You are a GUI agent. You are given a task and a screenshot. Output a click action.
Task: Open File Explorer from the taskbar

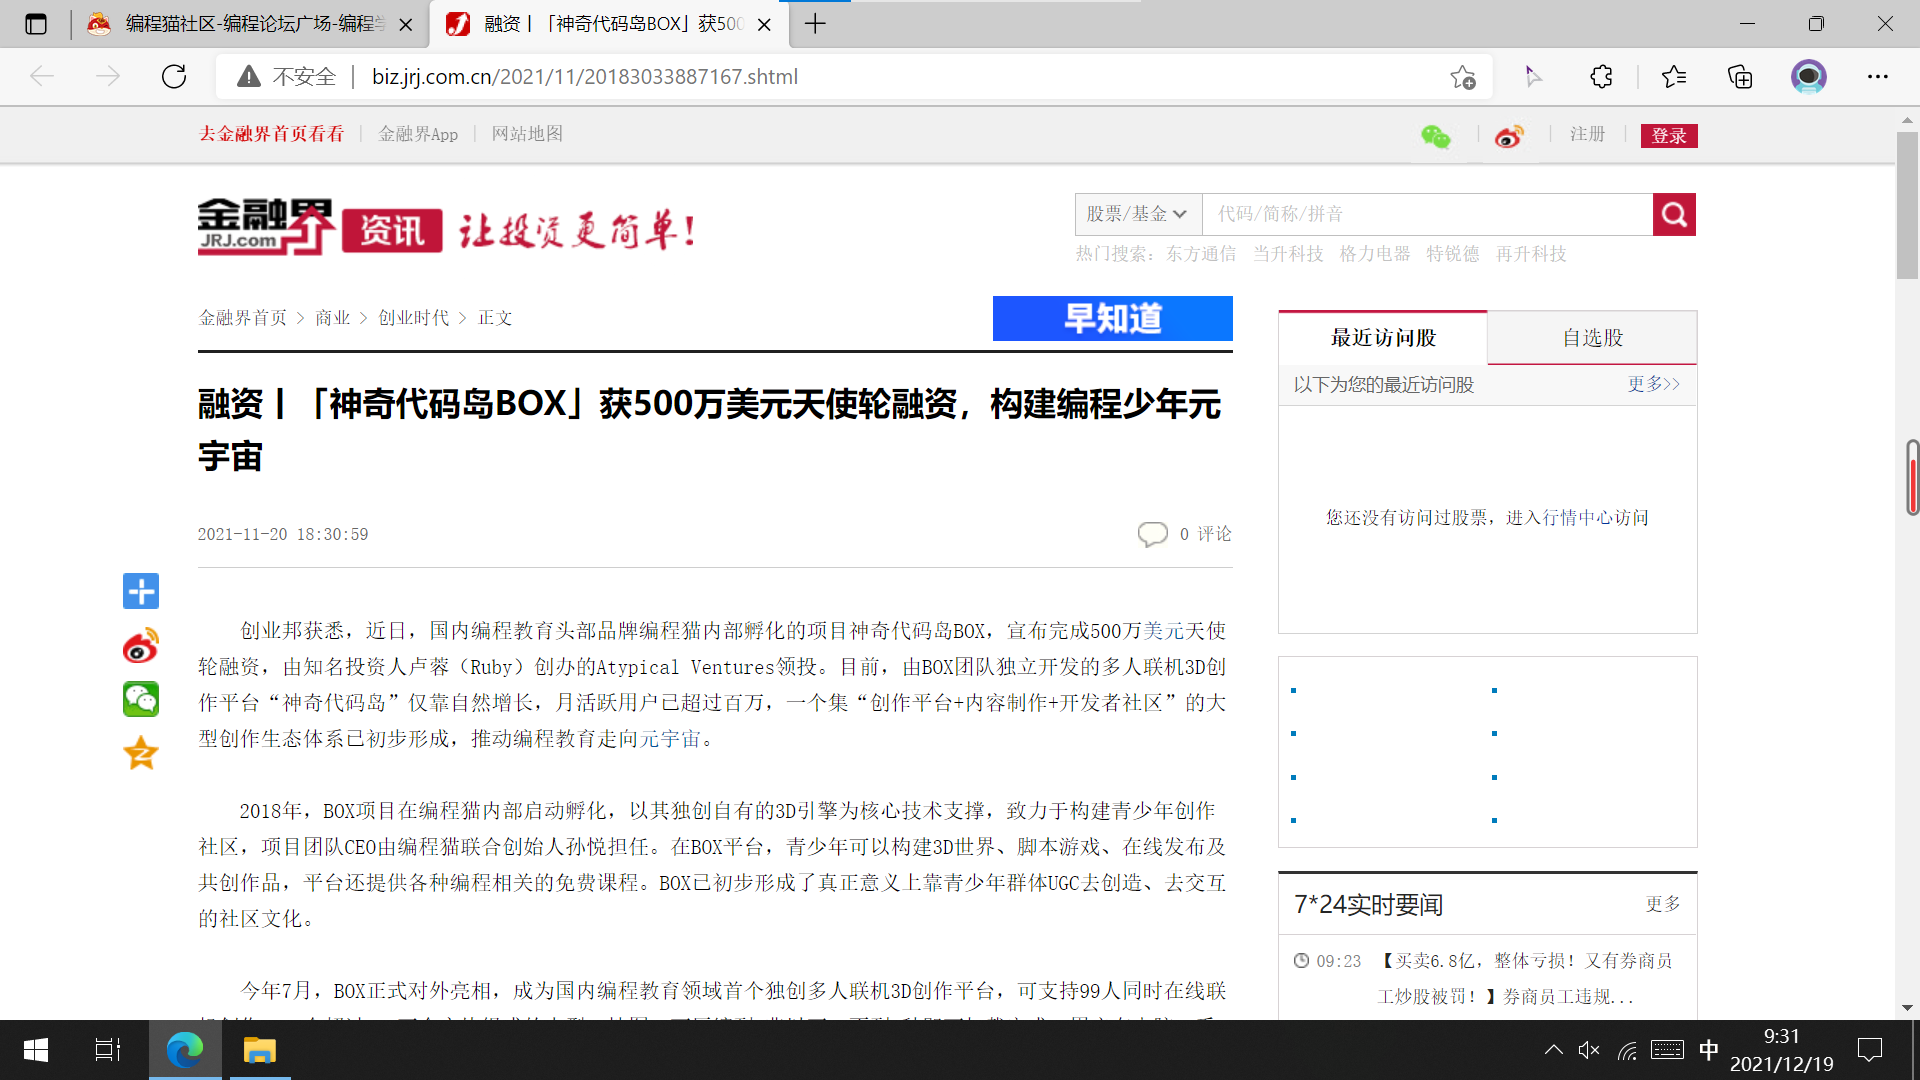260,1050
